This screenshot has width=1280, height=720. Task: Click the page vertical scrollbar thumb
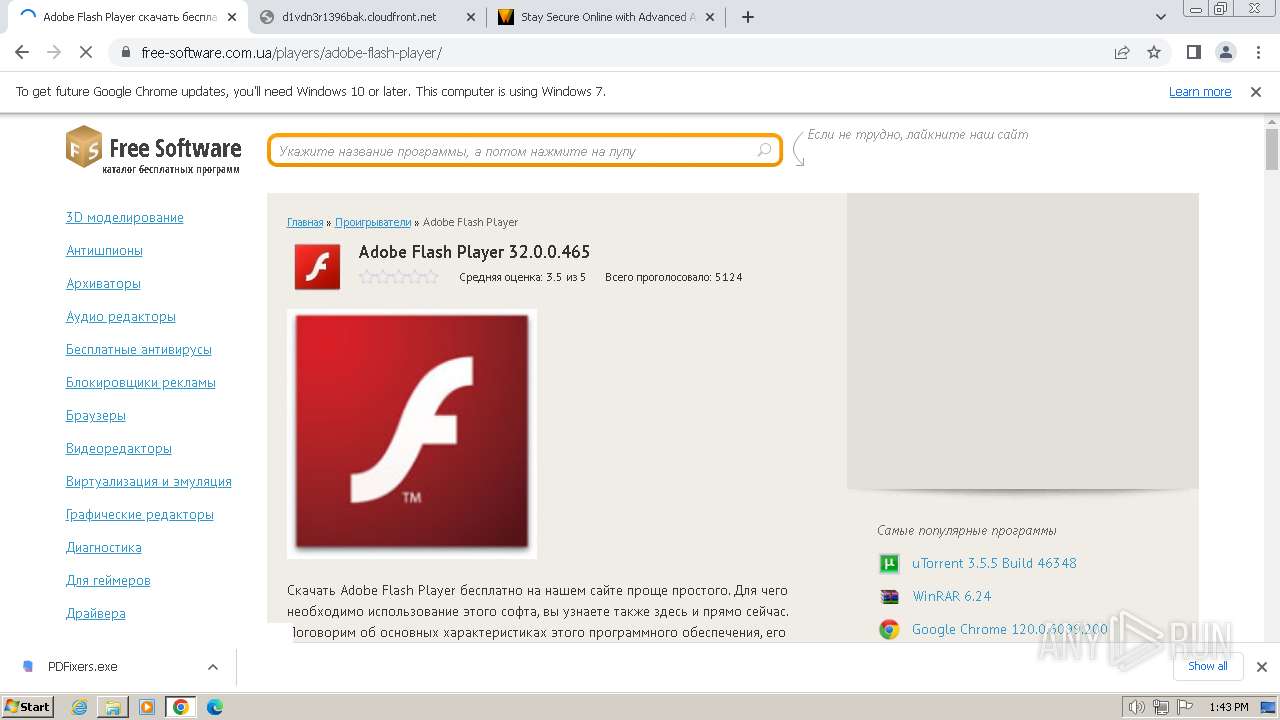click(x=1272, y=149)
